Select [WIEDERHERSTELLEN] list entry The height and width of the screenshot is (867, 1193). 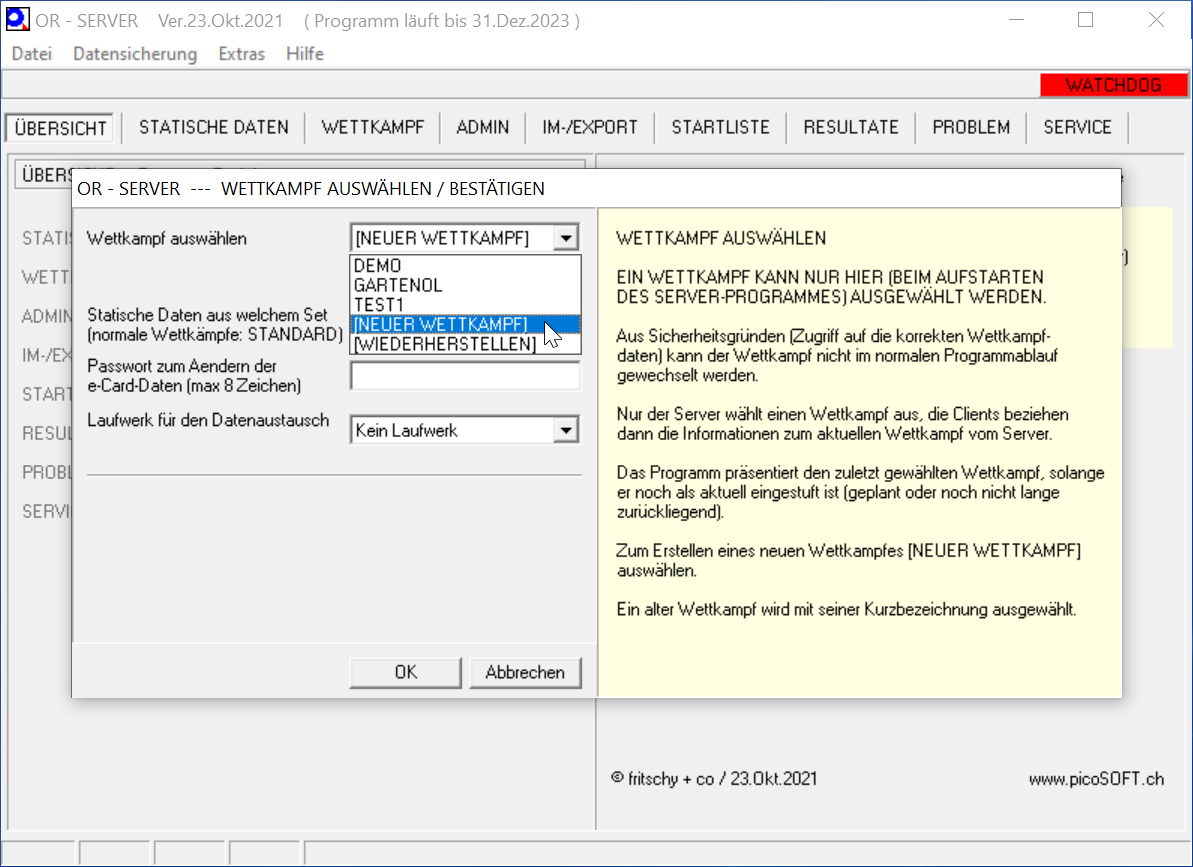click(445, 343)
